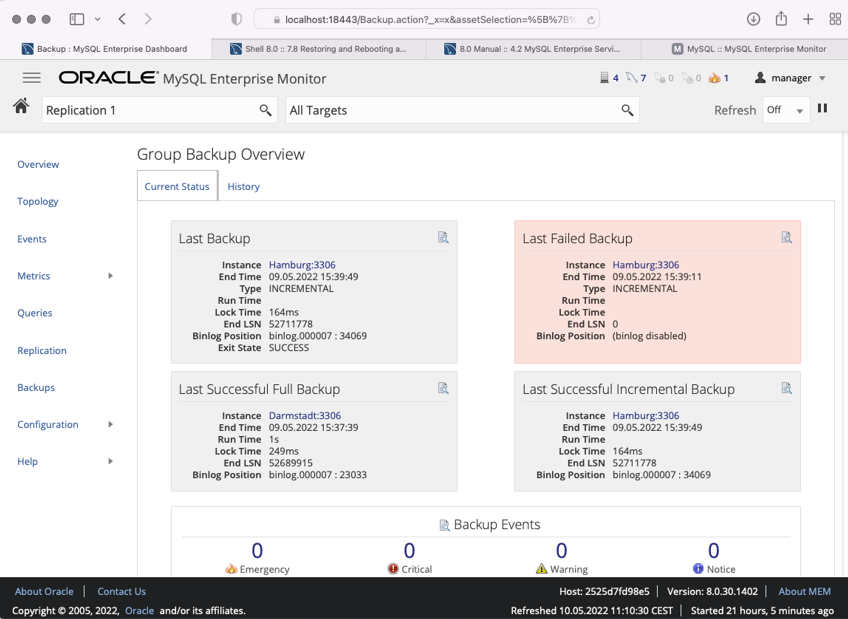The image size is (848, 619).
Task: Click the Safari address bar URL
Action: pos(427,19)
